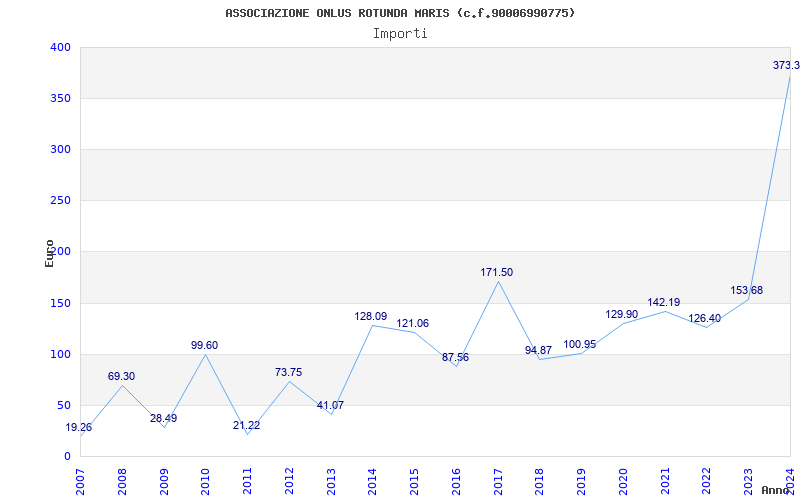The image size is (800, 500).
Task: Click the 73.75 data label for 2012
Action: (x=288, y=372)
